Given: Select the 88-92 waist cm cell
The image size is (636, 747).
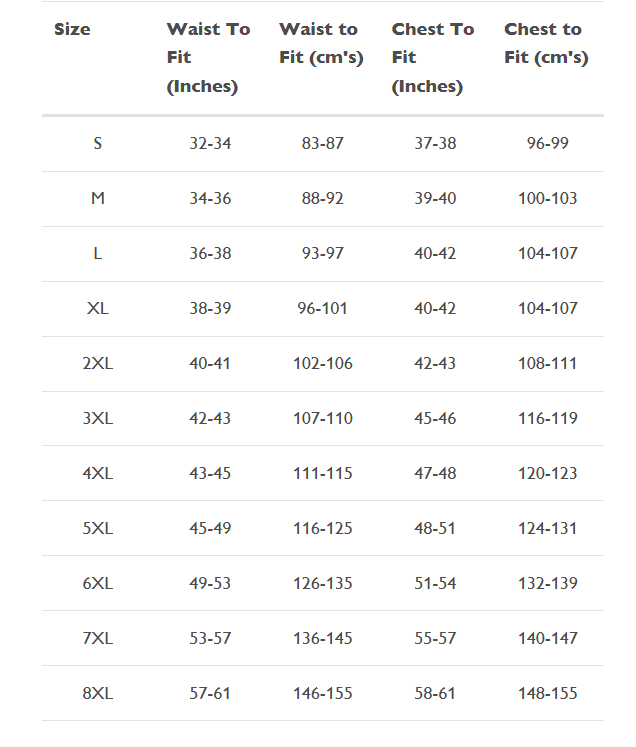Looking at the screenshot, I should (323, 199).
